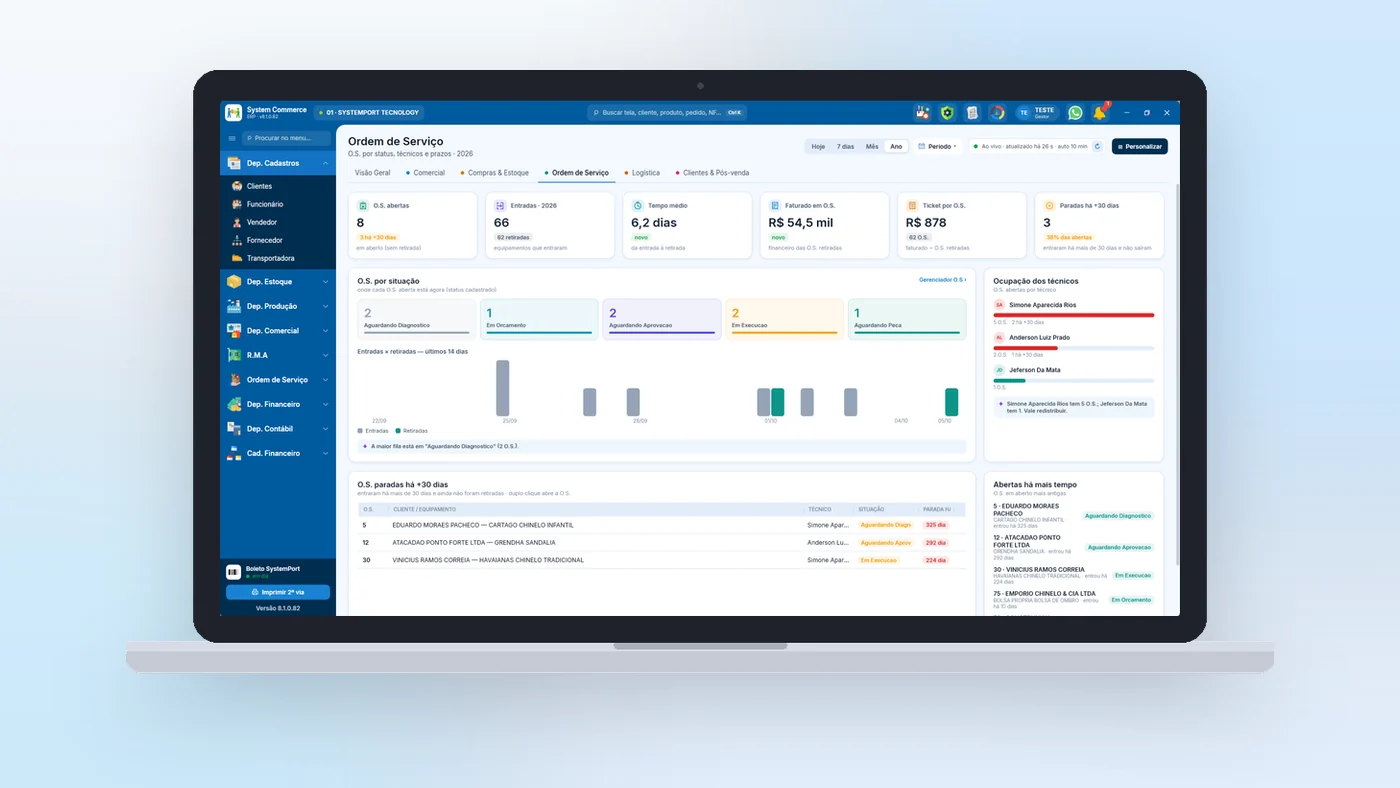Click the green shield settings icon
The image size is (1400, 788).
pyautogui.click(x=947, y=113)
